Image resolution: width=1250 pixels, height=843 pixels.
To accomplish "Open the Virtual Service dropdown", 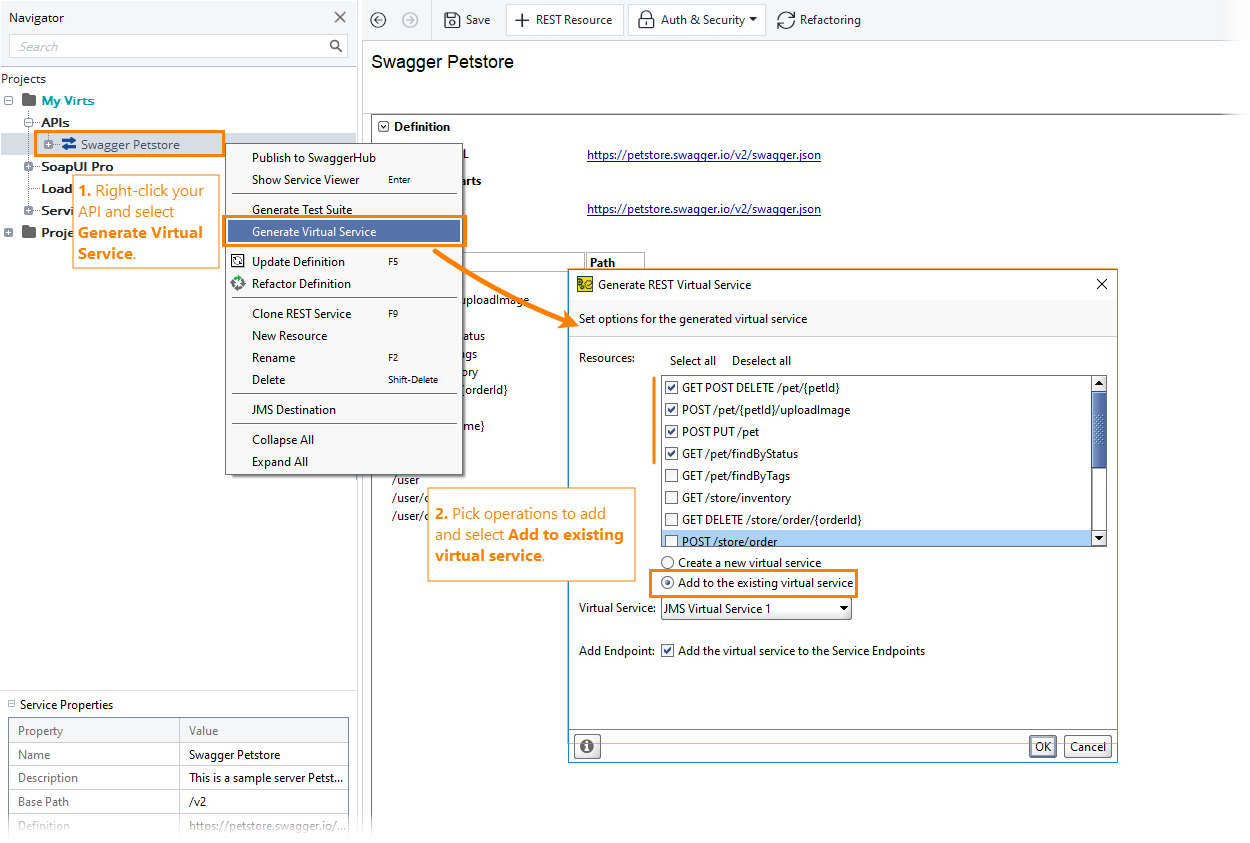I will click(x=755, y=608).
